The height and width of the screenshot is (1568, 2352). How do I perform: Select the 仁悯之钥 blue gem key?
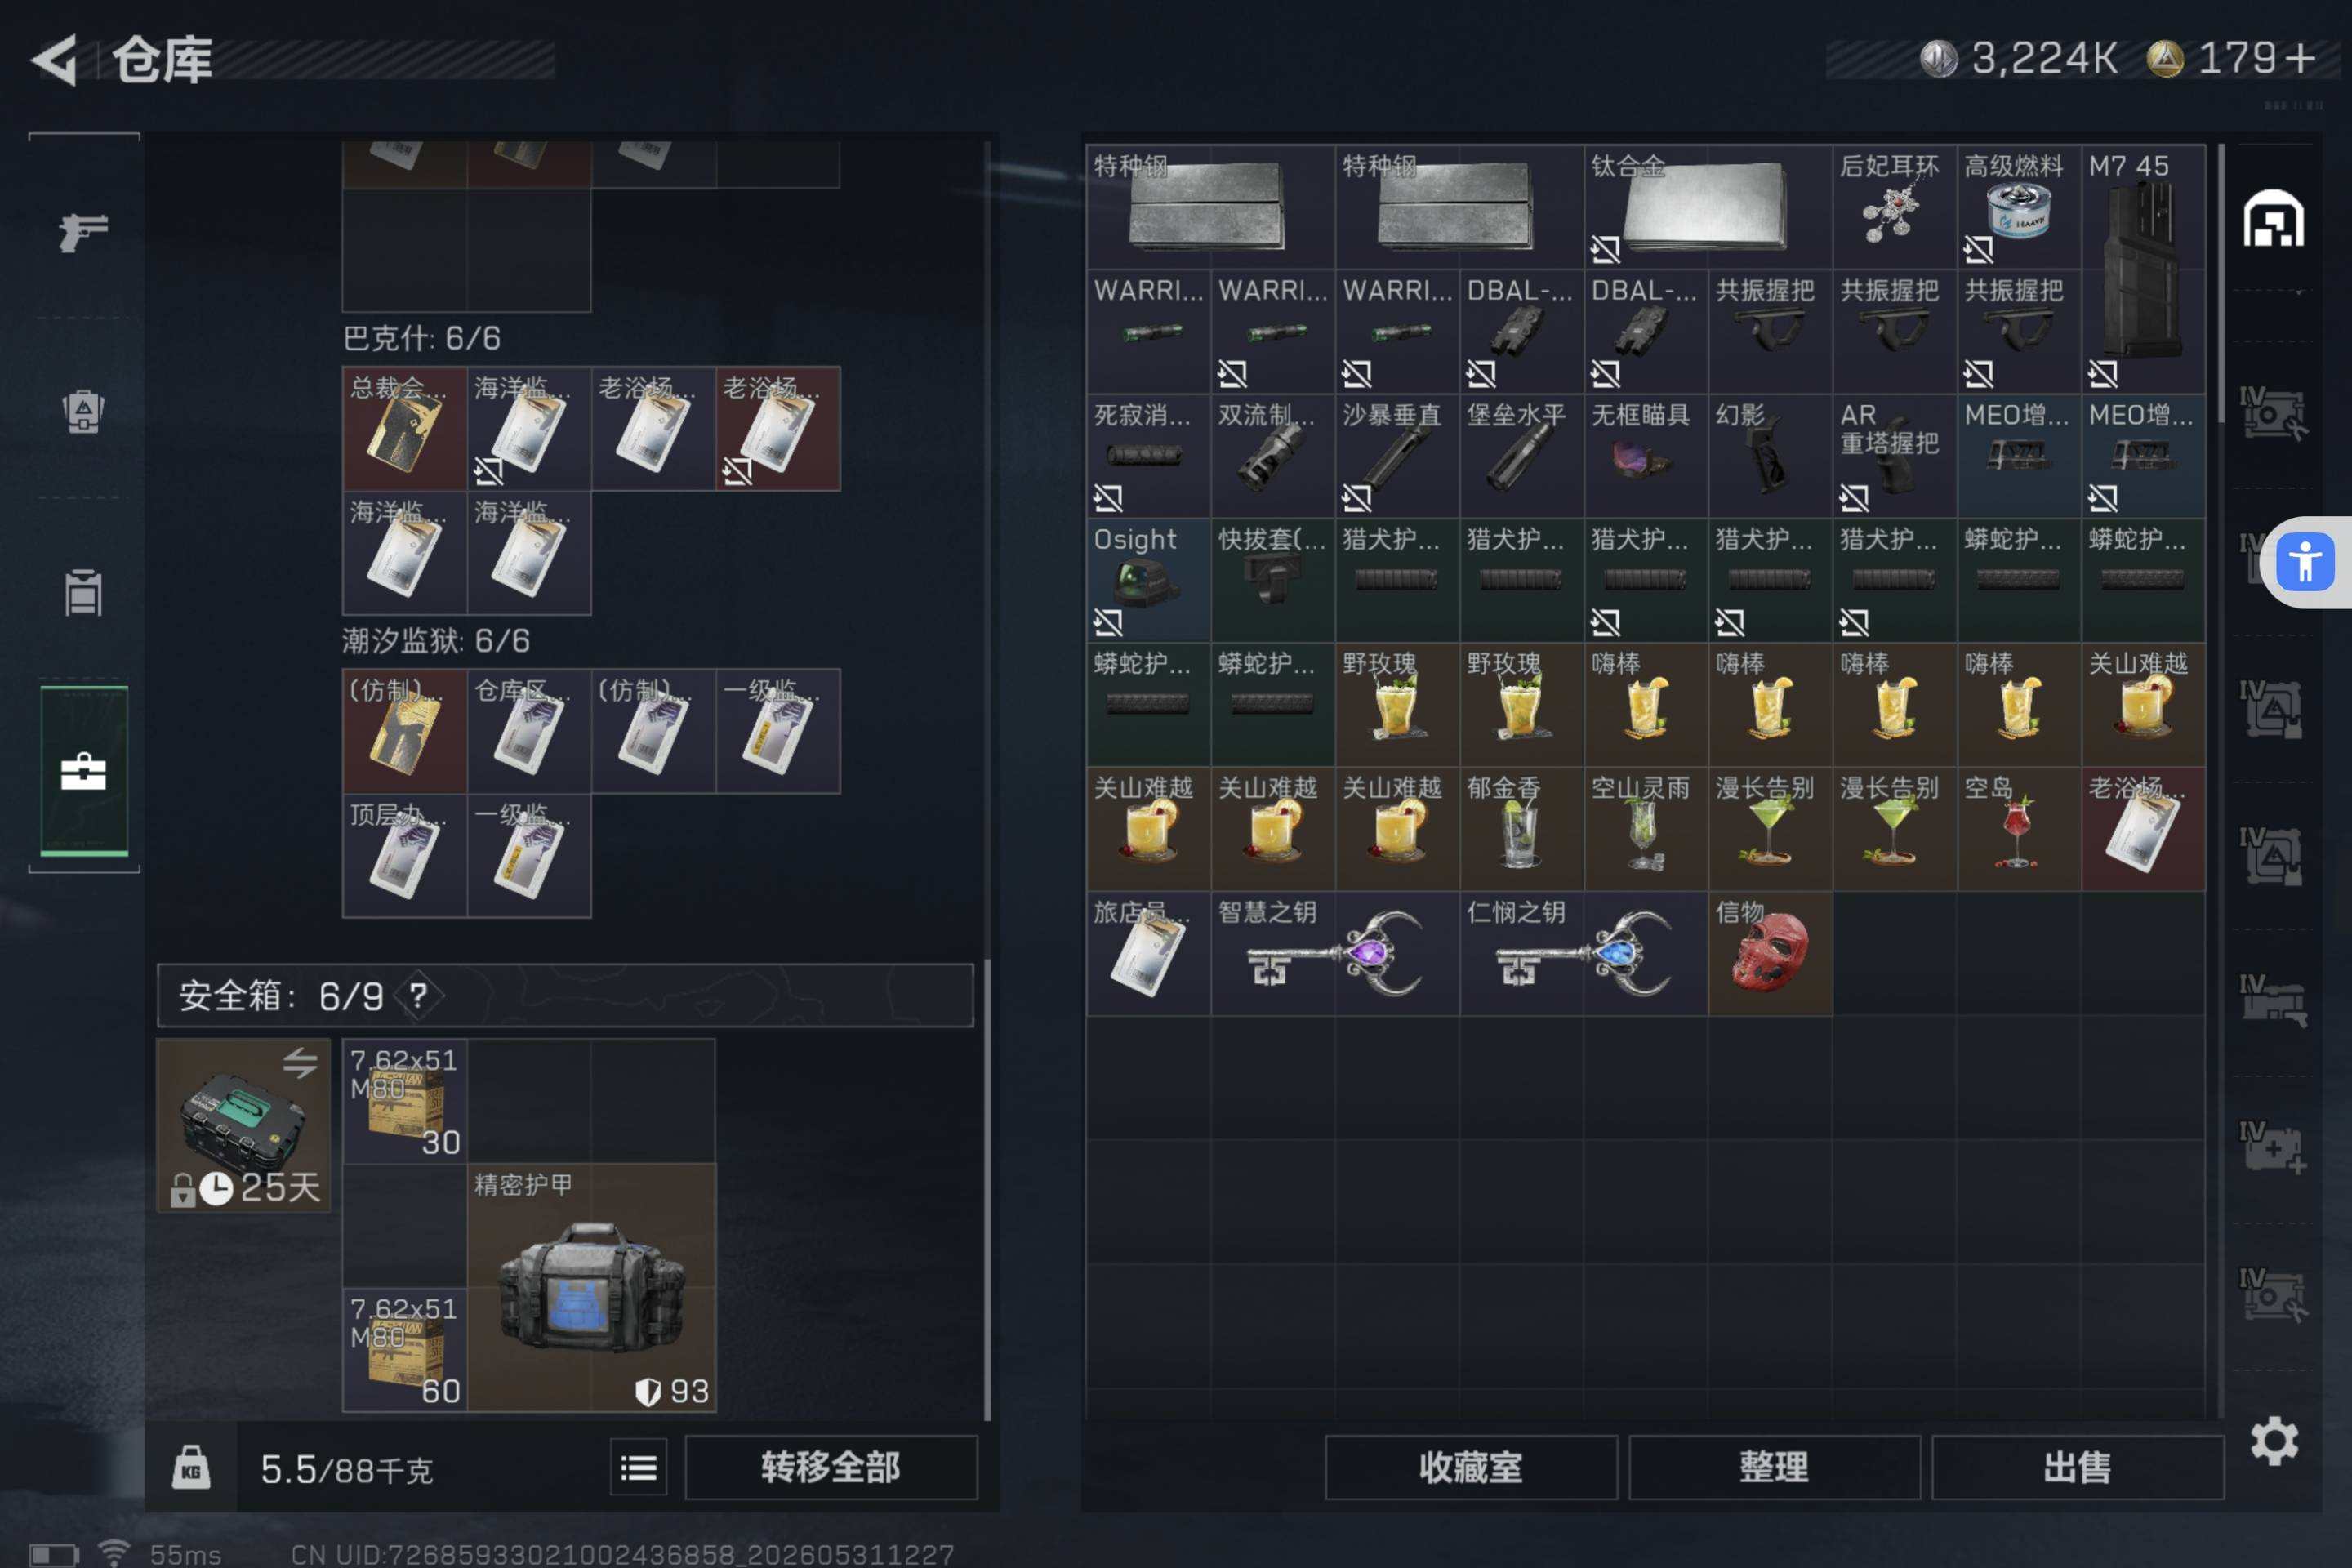1583,953
